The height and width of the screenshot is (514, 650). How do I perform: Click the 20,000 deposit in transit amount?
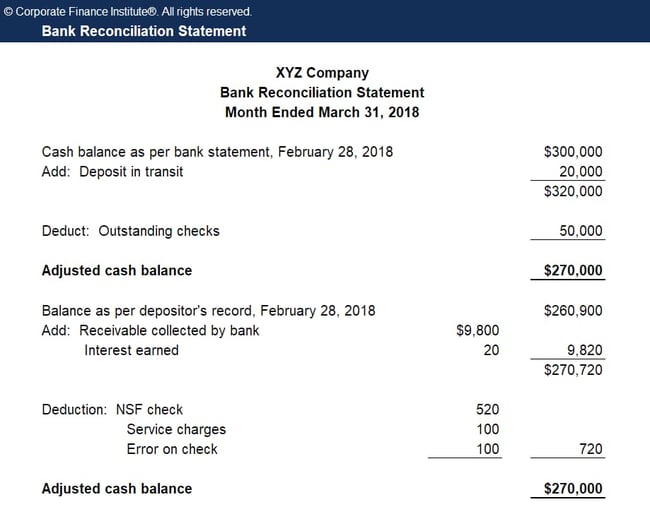(x=580, y=172)
